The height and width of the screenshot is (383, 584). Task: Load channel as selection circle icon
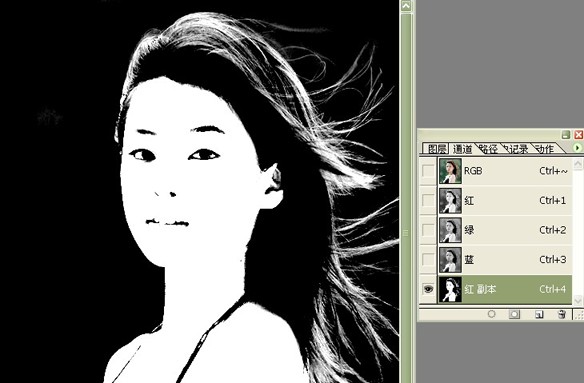(492, 314)
